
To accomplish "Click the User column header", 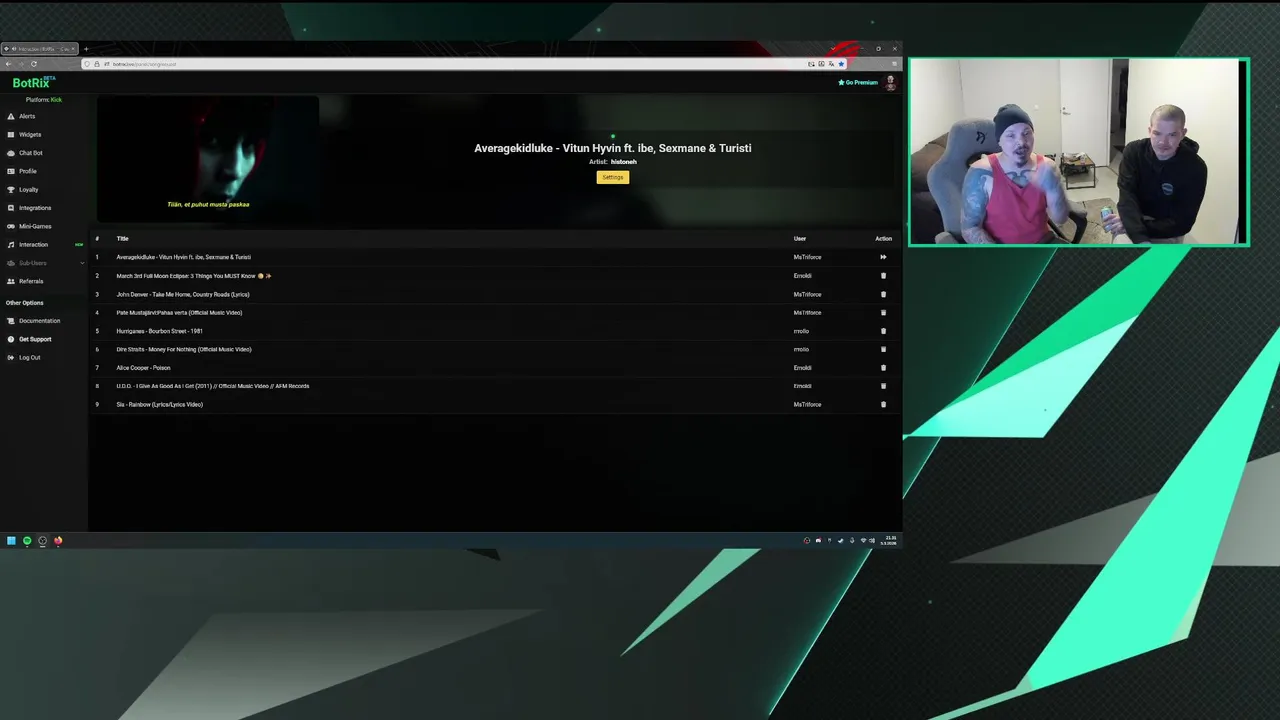I will [x=800, y=238].
